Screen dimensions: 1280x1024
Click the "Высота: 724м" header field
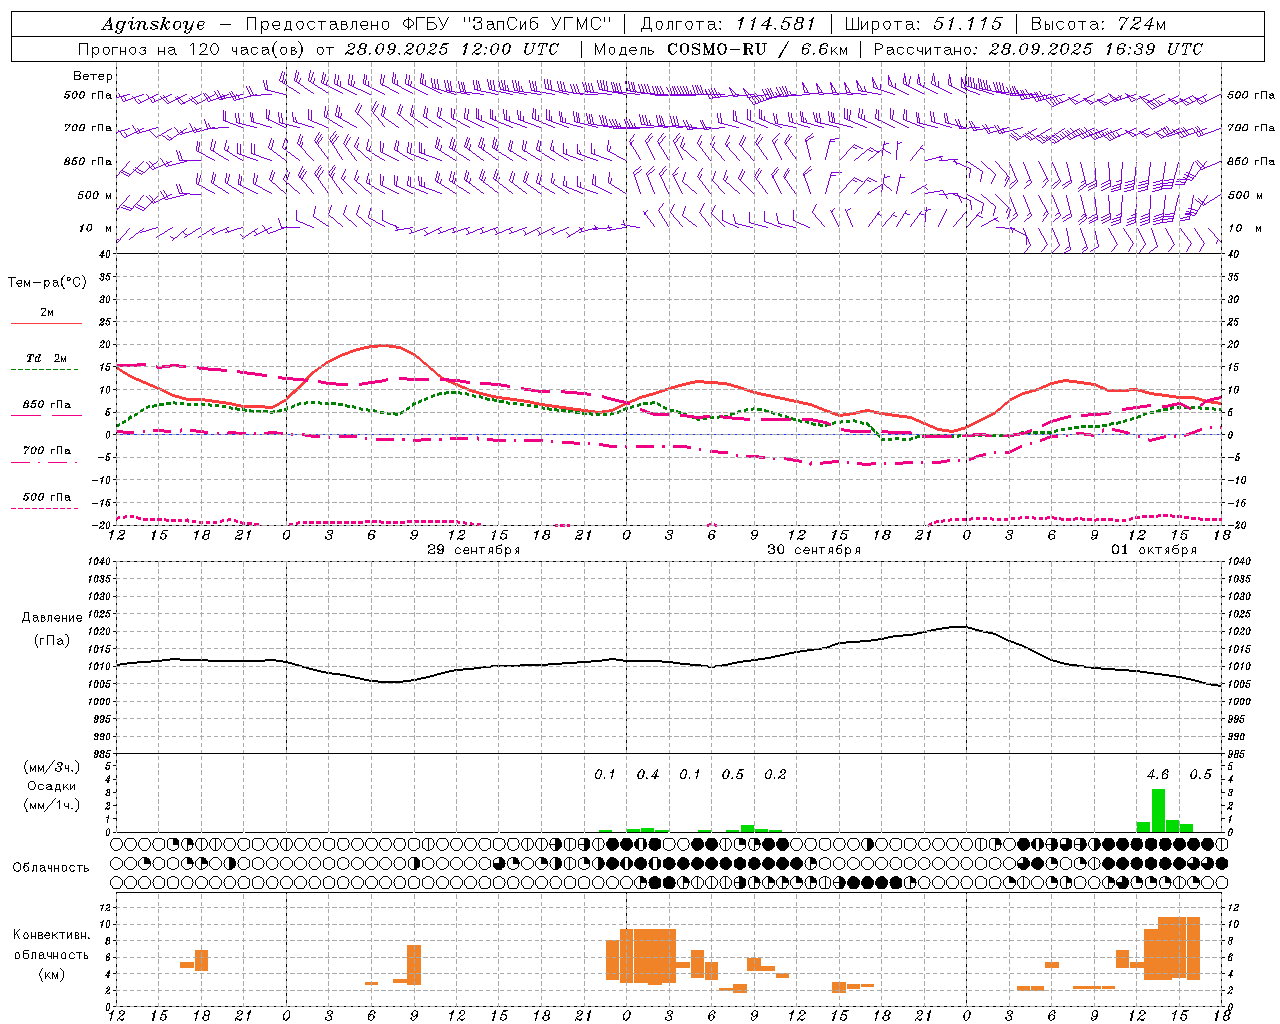coord(1098,24)
